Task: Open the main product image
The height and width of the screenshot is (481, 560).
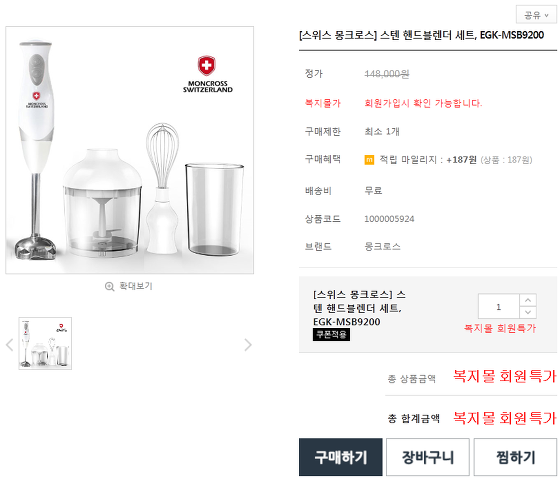Action: click(x=130, y=150)
